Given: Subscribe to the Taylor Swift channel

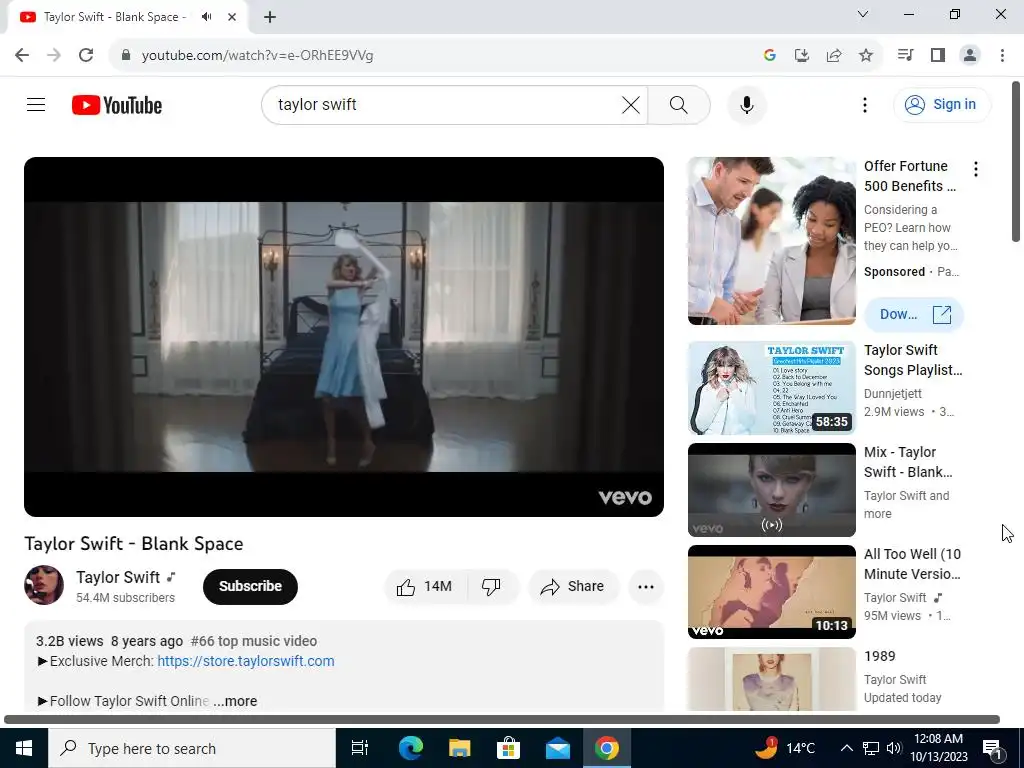Looking at the screenshot, I should point(250,586).
